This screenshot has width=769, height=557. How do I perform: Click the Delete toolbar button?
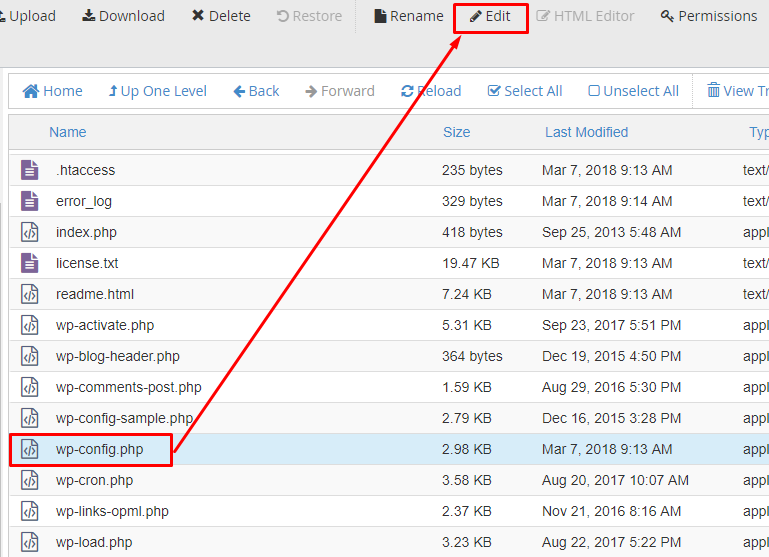pyautogui.click(x=221, y=16)
